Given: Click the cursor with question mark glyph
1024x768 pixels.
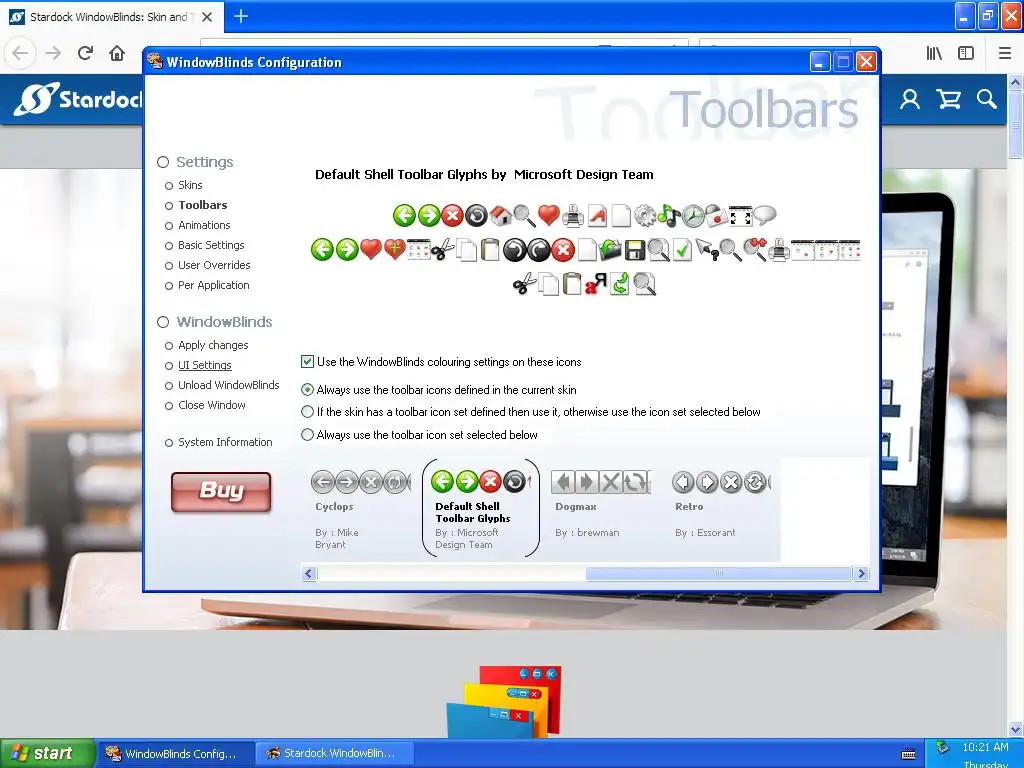Looking at the screenshot, I should pyautogui.click(x=707, y=250).
